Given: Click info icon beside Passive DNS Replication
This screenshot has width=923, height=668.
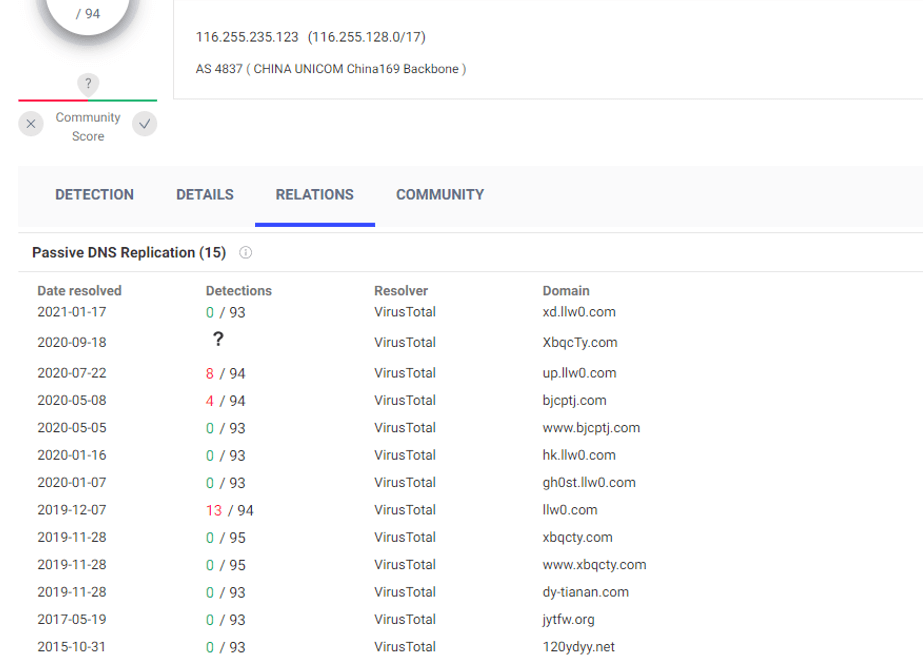Looking at the screenshot, I should pos(246,253).
